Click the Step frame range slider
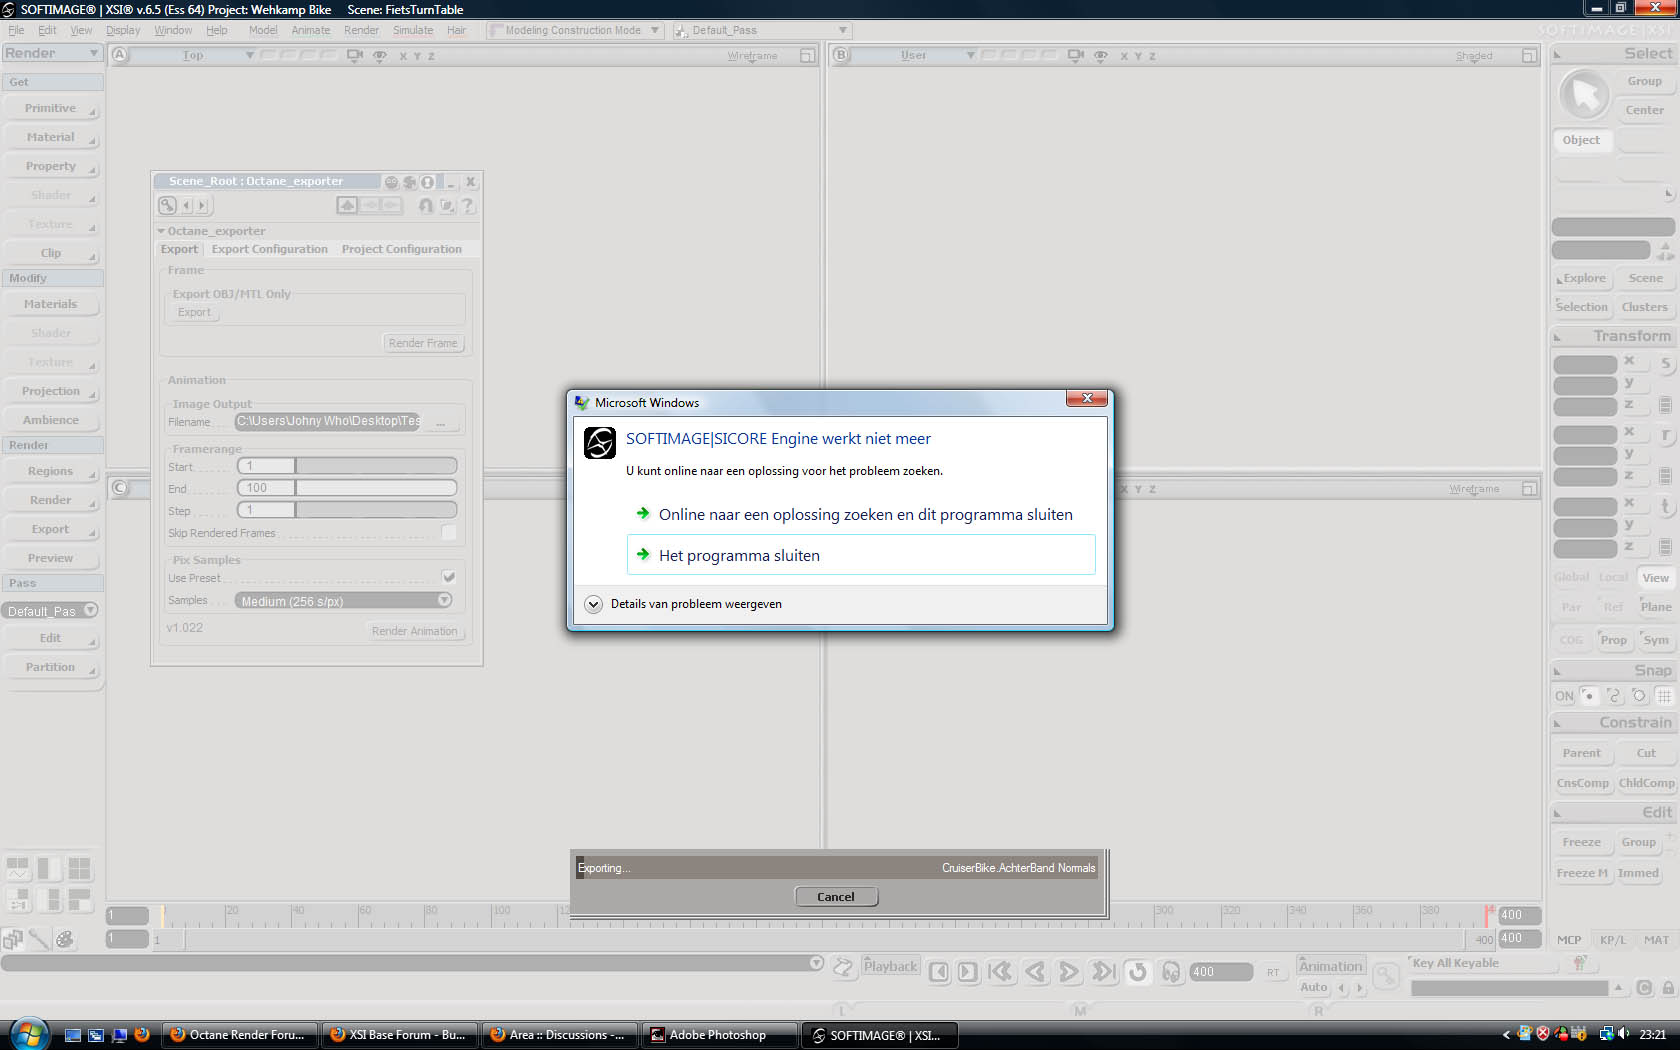 click(x=347, y=510)
